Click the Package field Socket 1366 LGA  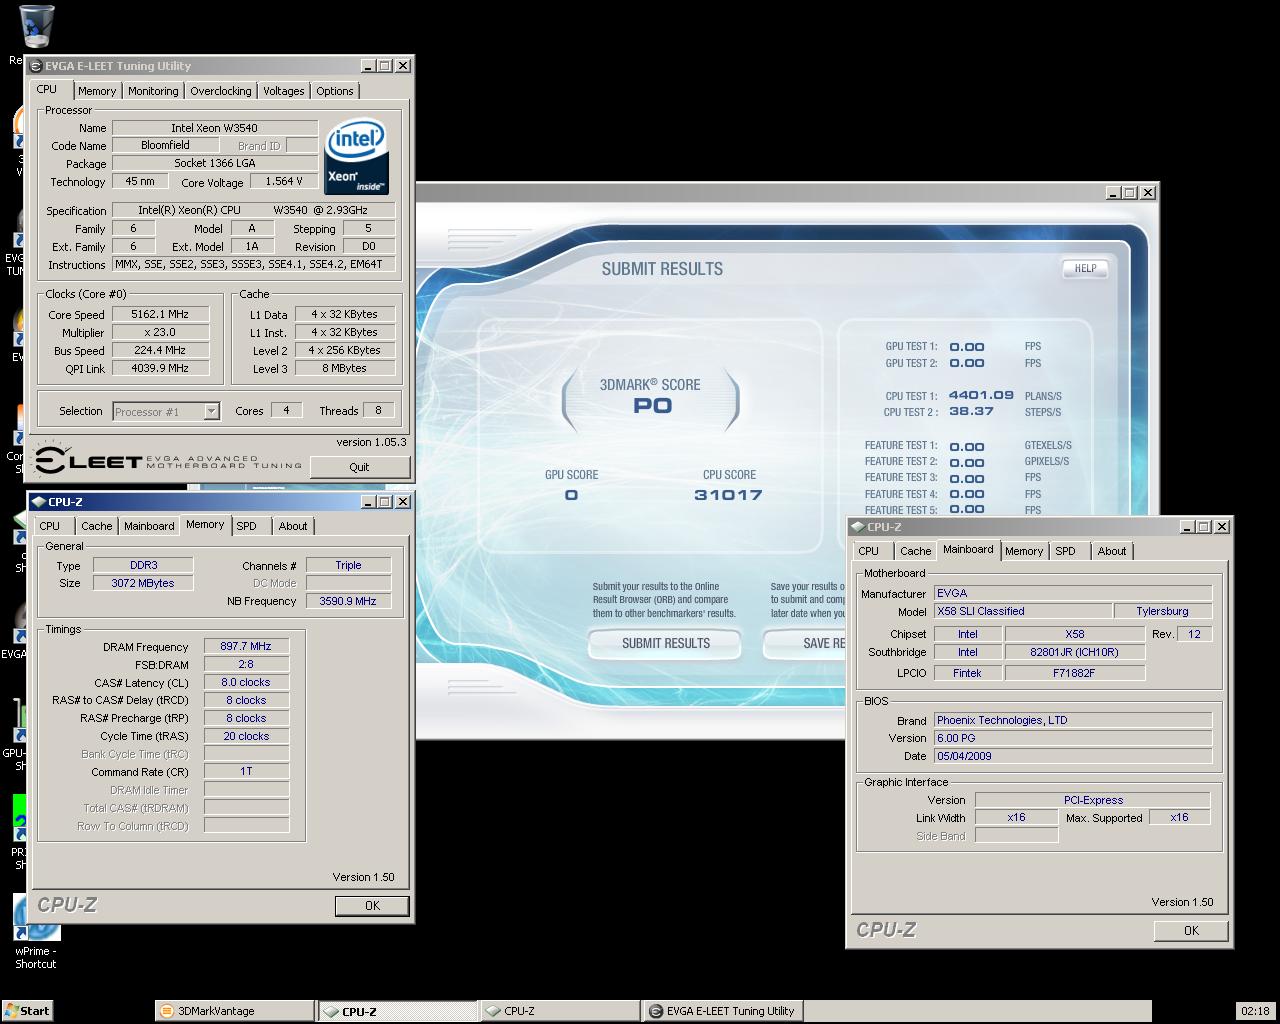click(x=215, y=163)
